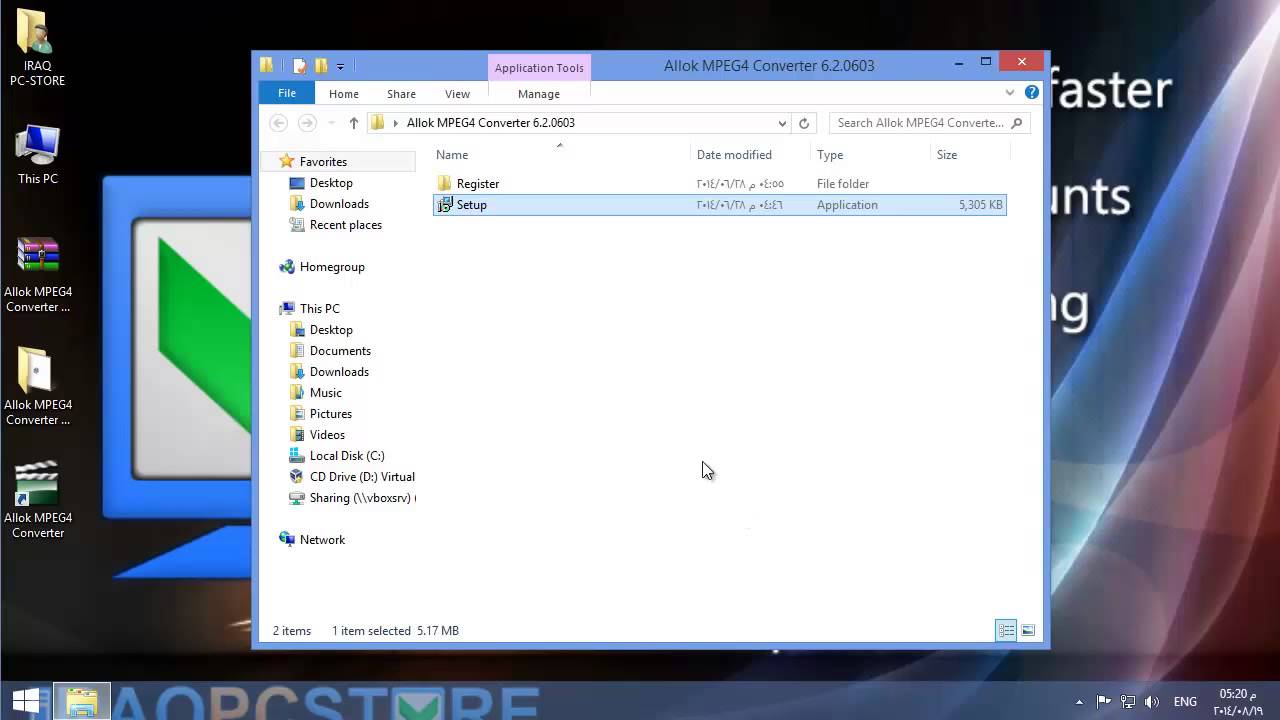Image resolution: width=1280 pixels, height=720 pixels.
Task: Expand address bar root chevron arrow
Action: [x=396, y=123]
